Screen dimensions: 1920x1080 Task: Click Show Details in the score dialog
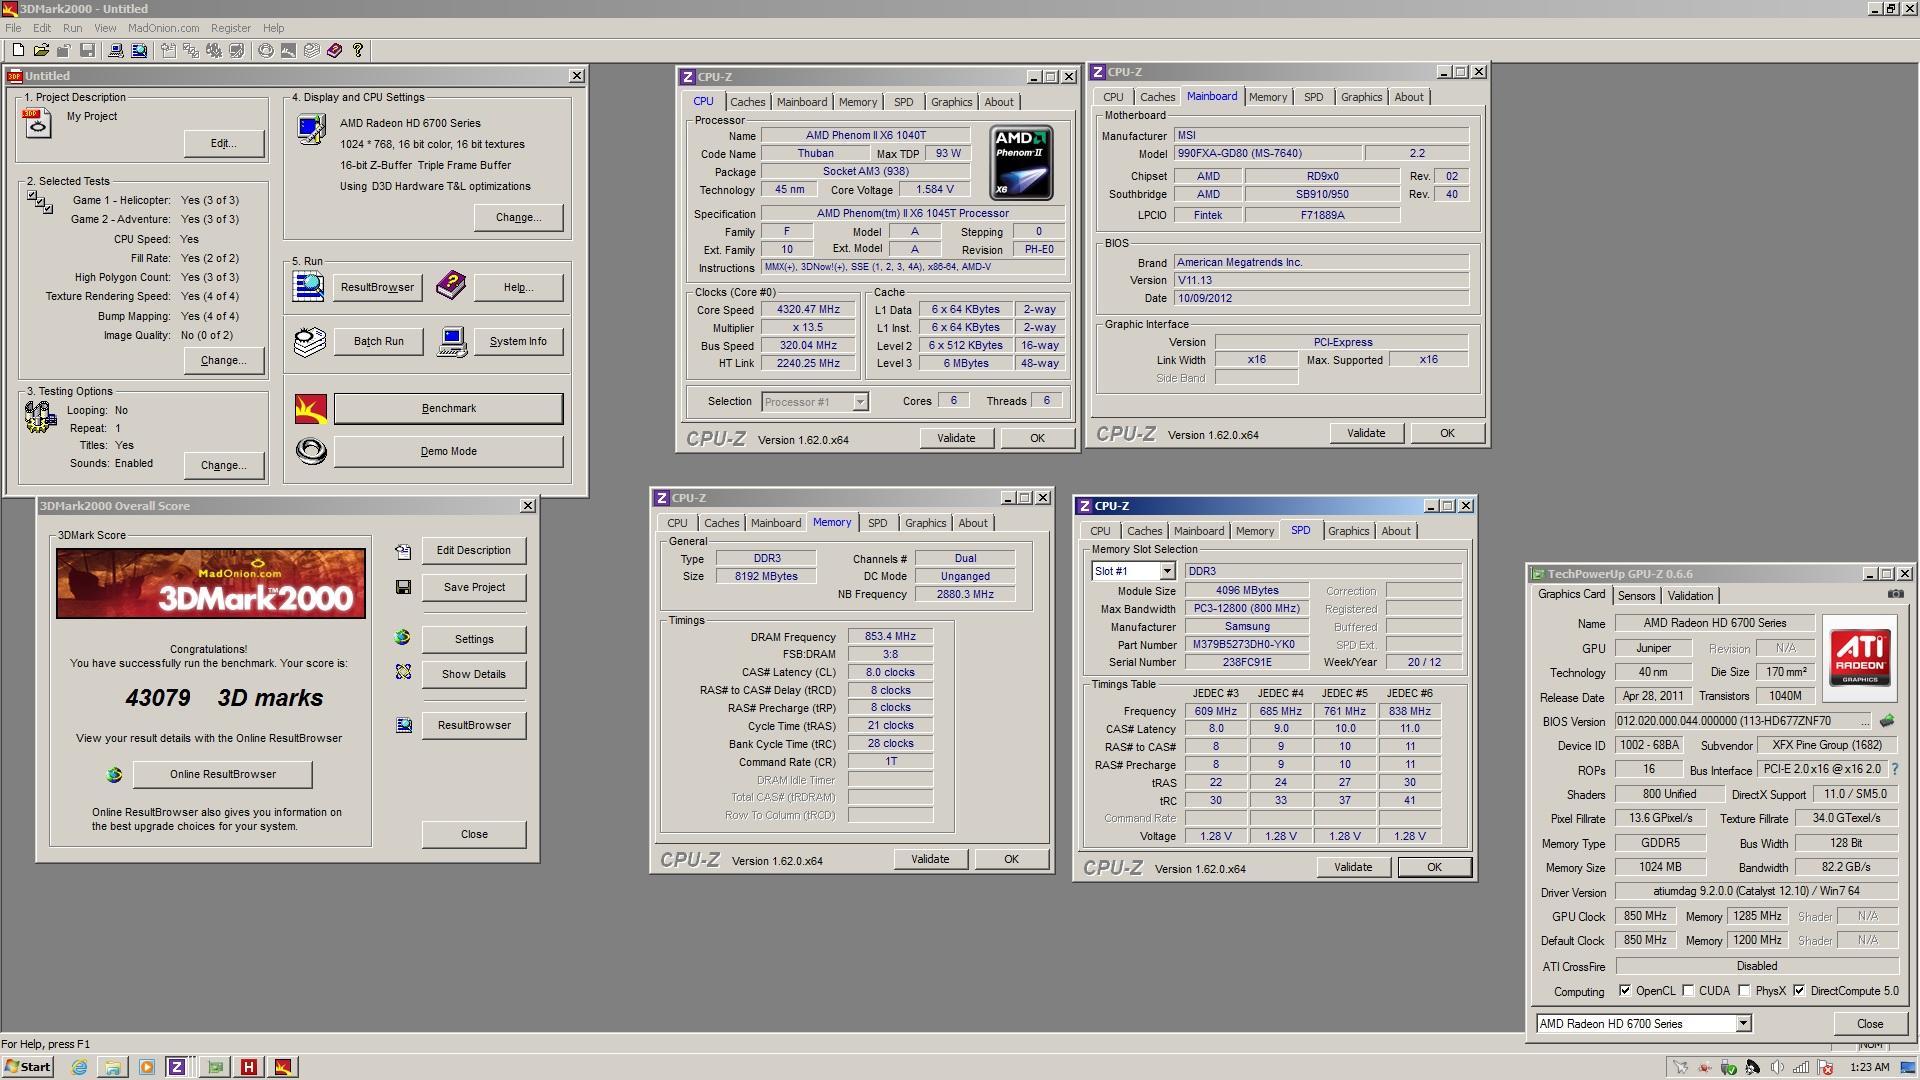[x=474, y=674]
